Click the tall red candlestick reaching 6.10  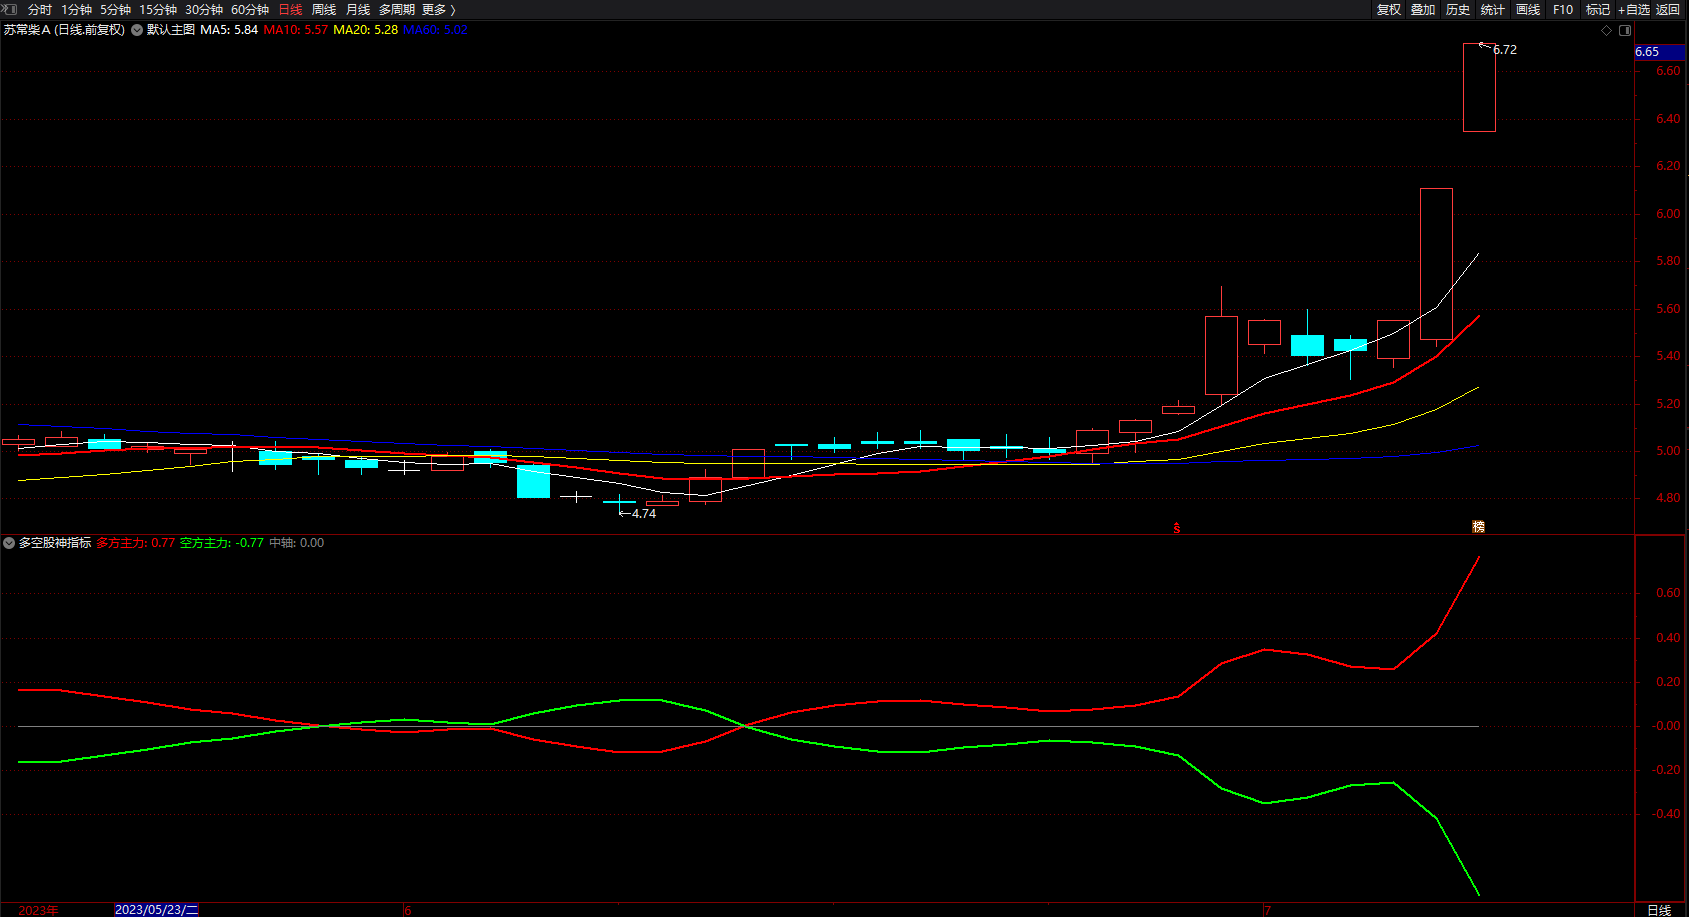pyautogui.click(x=1436, y=264)
